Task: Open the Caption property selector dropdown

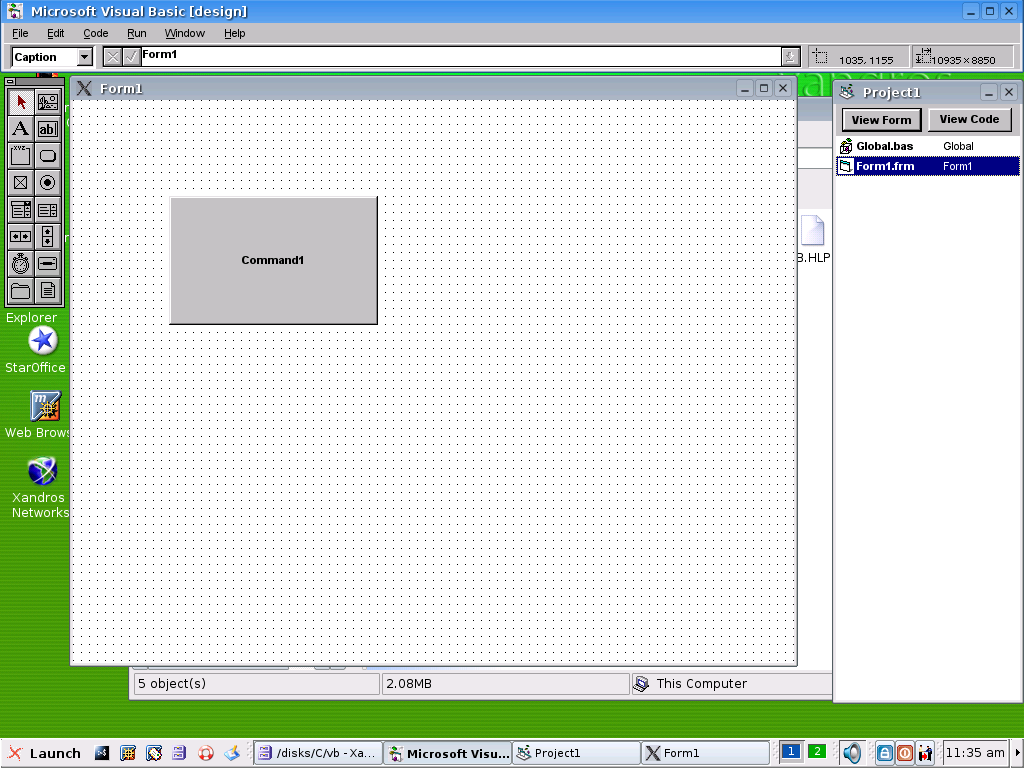Action: click(84, 57)
